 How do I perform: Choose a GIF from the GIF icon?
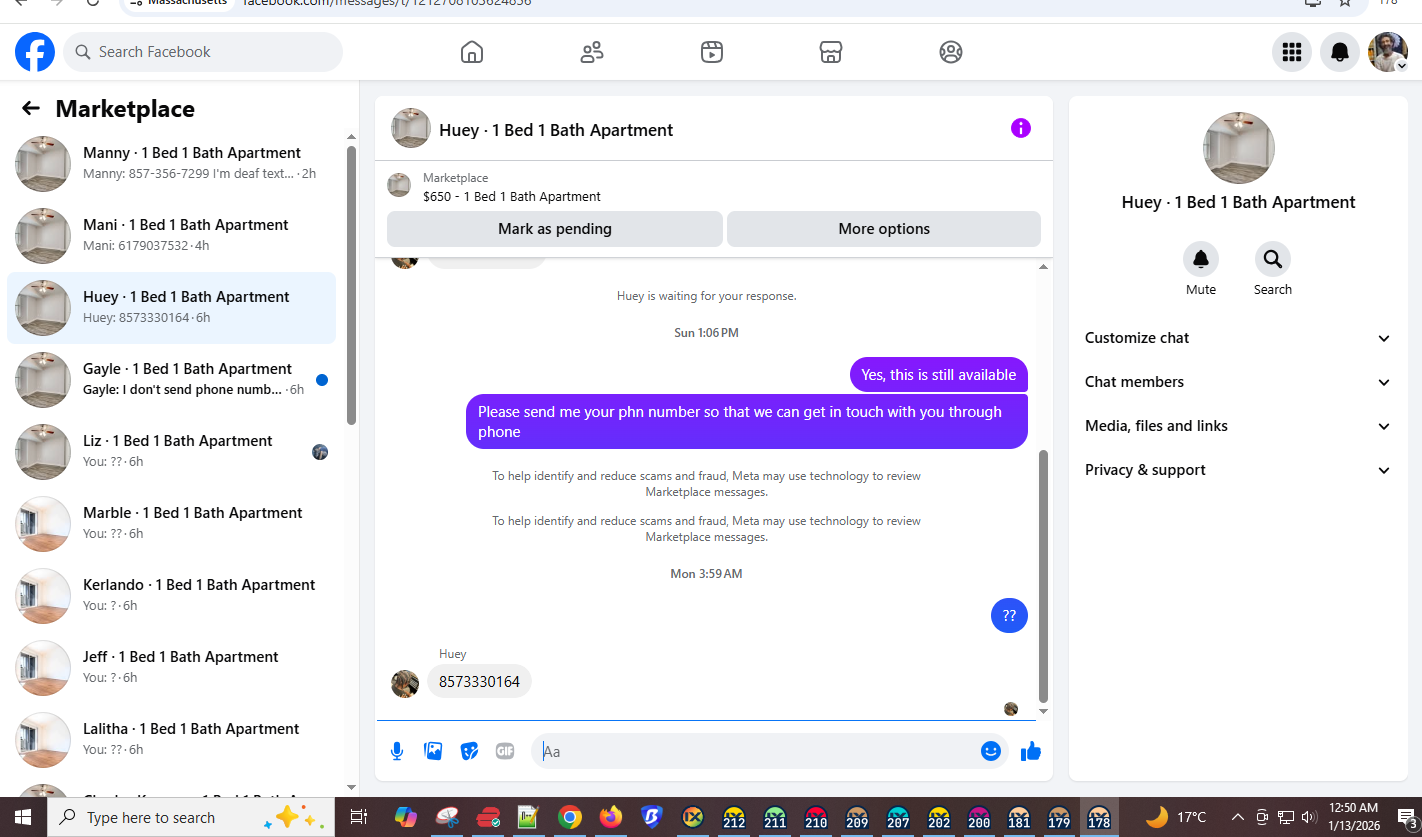coord(505,751)
